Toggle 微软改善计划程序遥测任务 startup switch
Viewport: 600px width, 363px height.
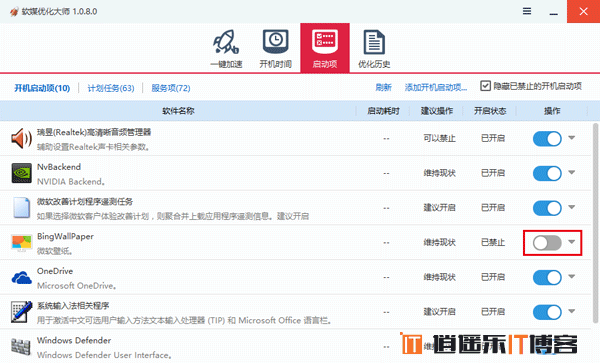click(547, 208)
